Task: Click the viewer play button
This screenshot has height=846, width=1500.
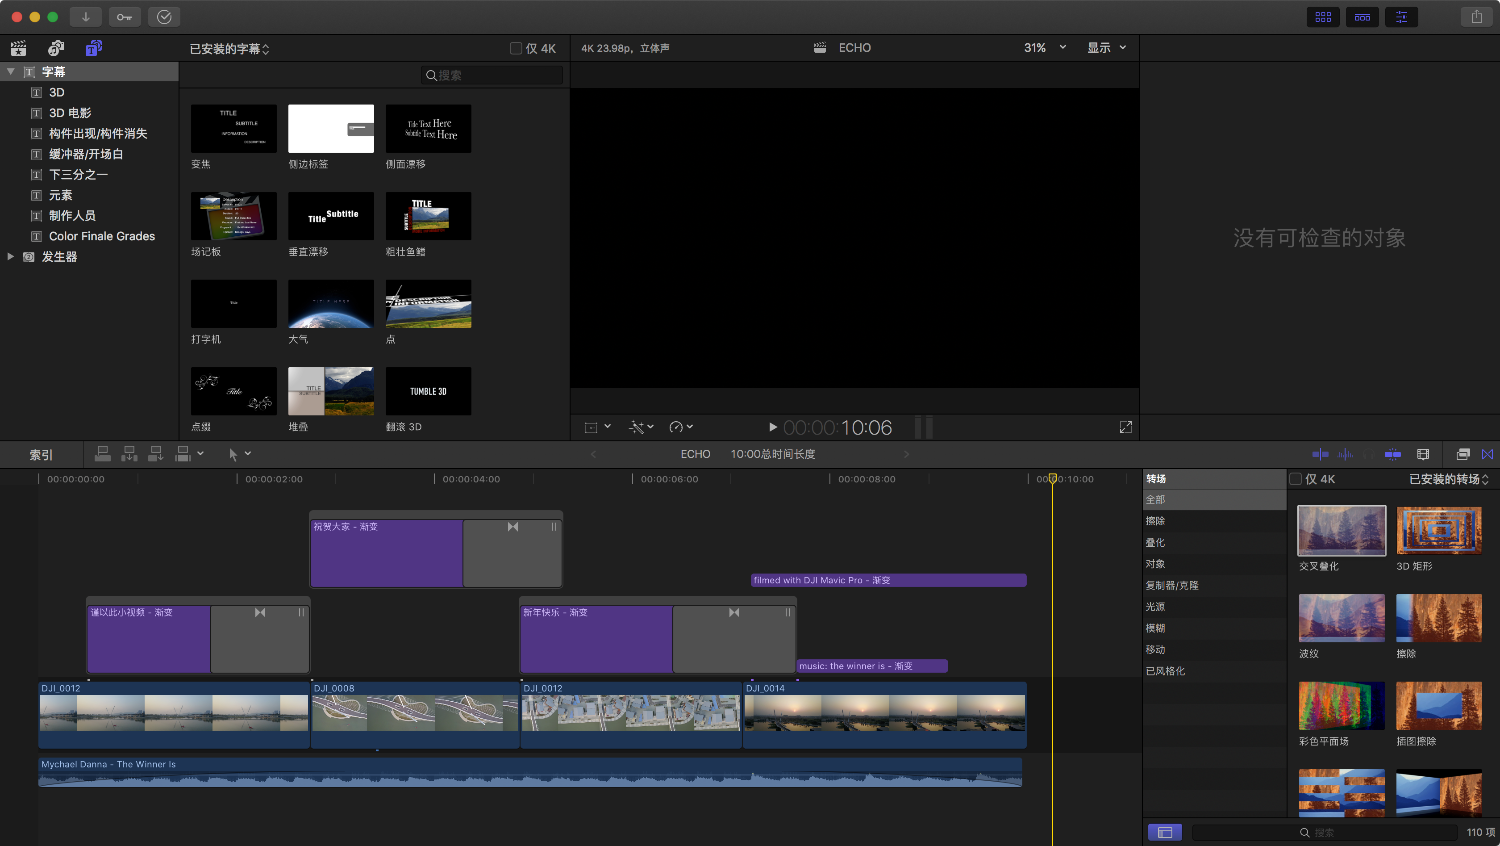Action: point(772,427)
